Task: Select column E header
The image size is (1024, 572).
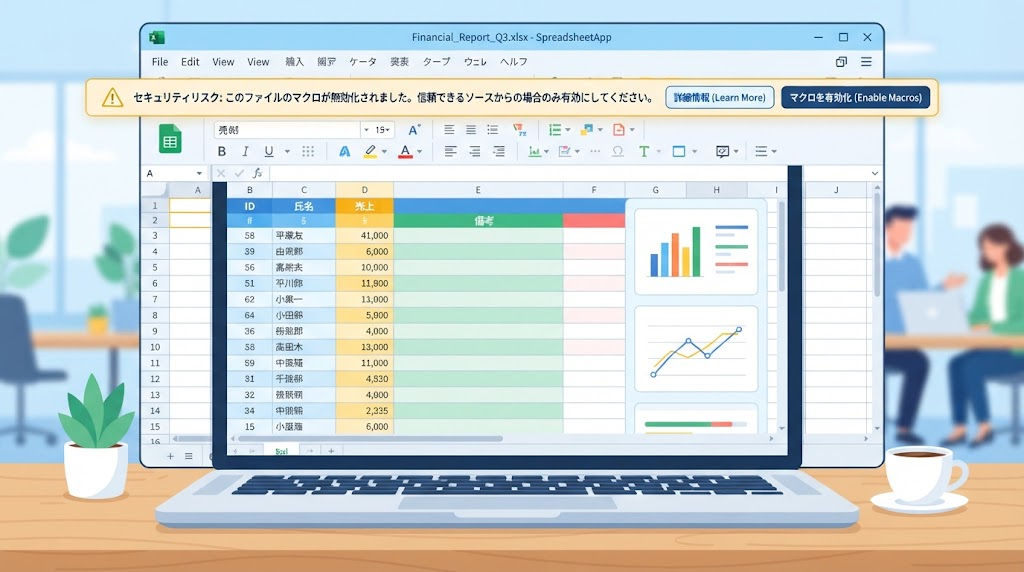Action: [x=478, y=190]
